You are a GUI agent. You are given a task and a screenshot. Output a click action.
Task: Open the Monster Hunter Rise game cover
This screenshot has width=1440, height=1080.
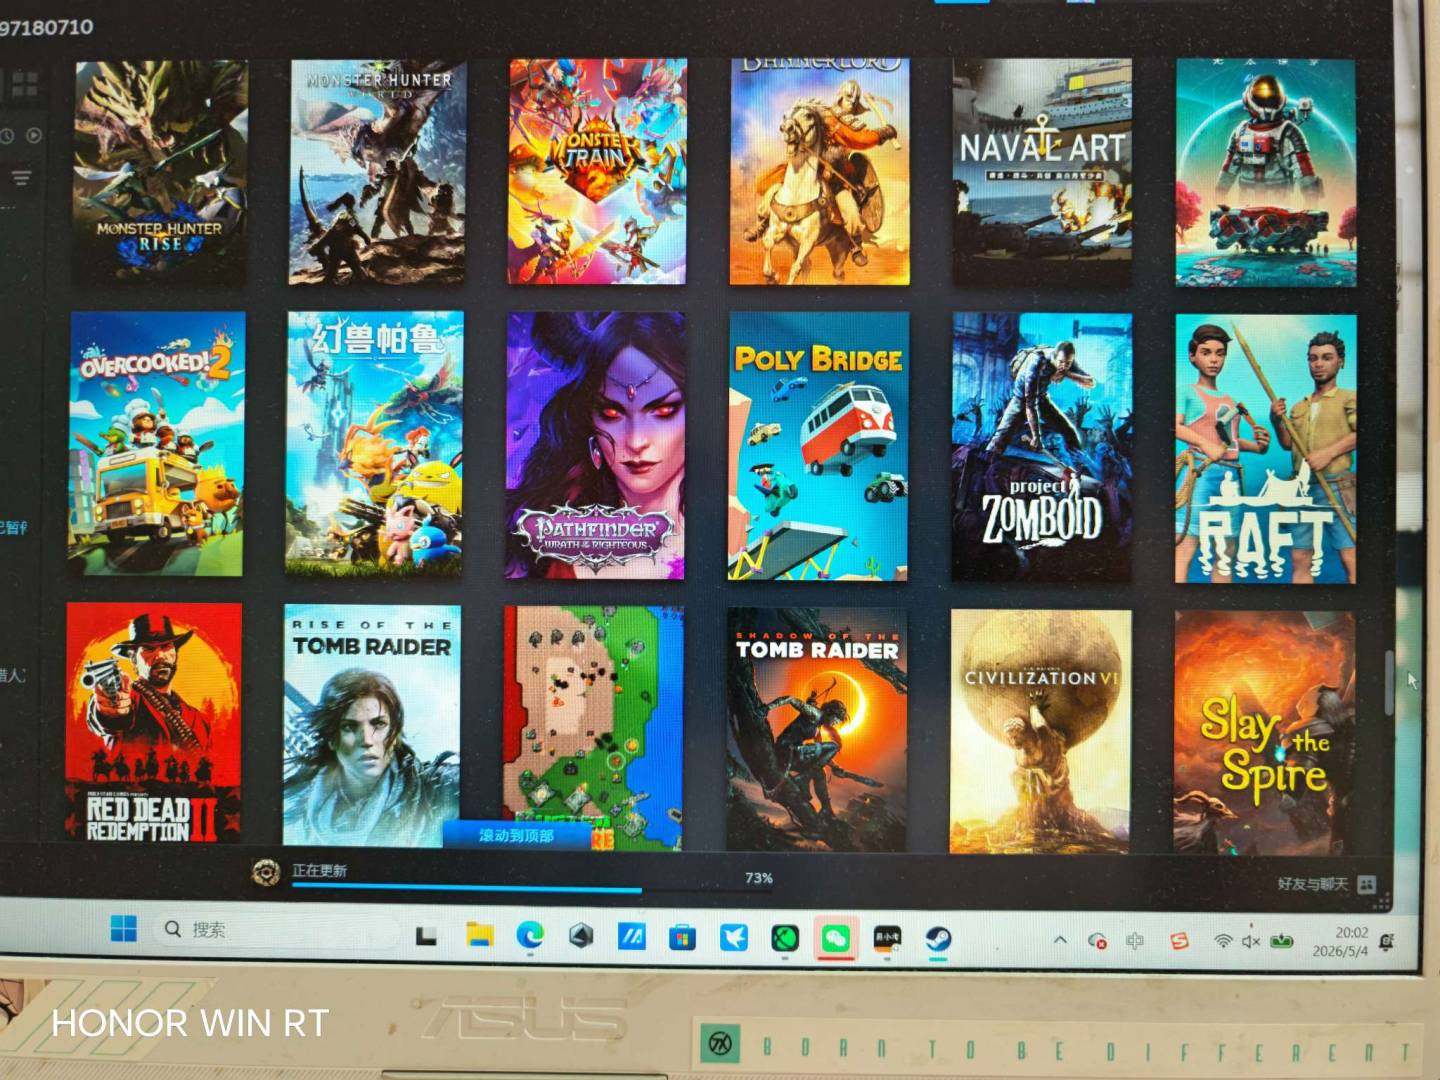point(160,172)
